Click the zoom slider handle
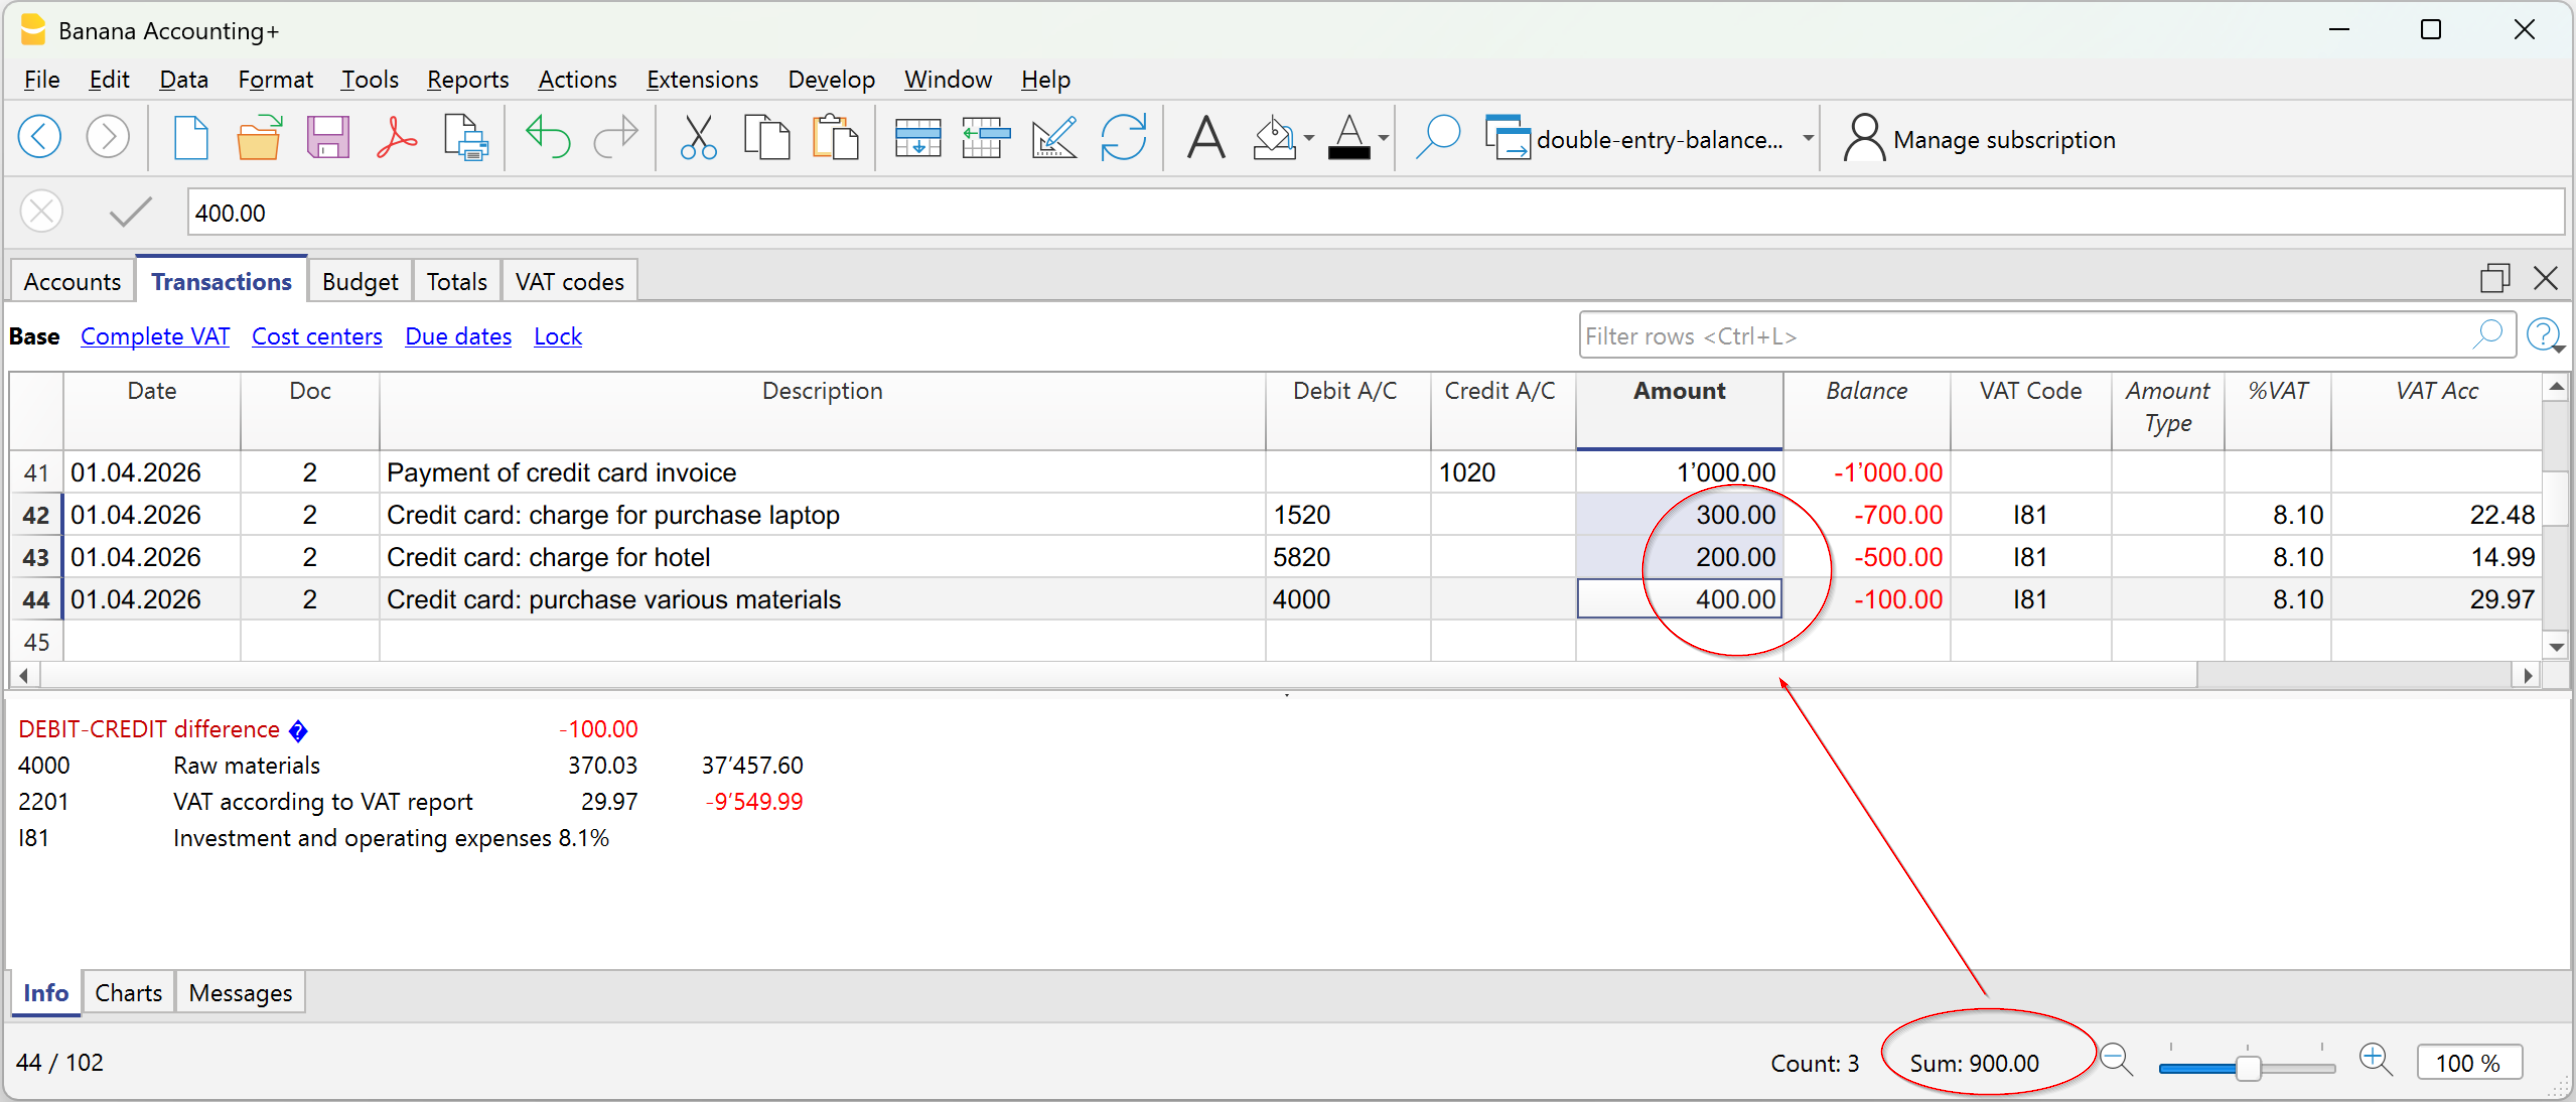The width and height of the screenshot is (2576, 1102). tap(2247, 1068)
